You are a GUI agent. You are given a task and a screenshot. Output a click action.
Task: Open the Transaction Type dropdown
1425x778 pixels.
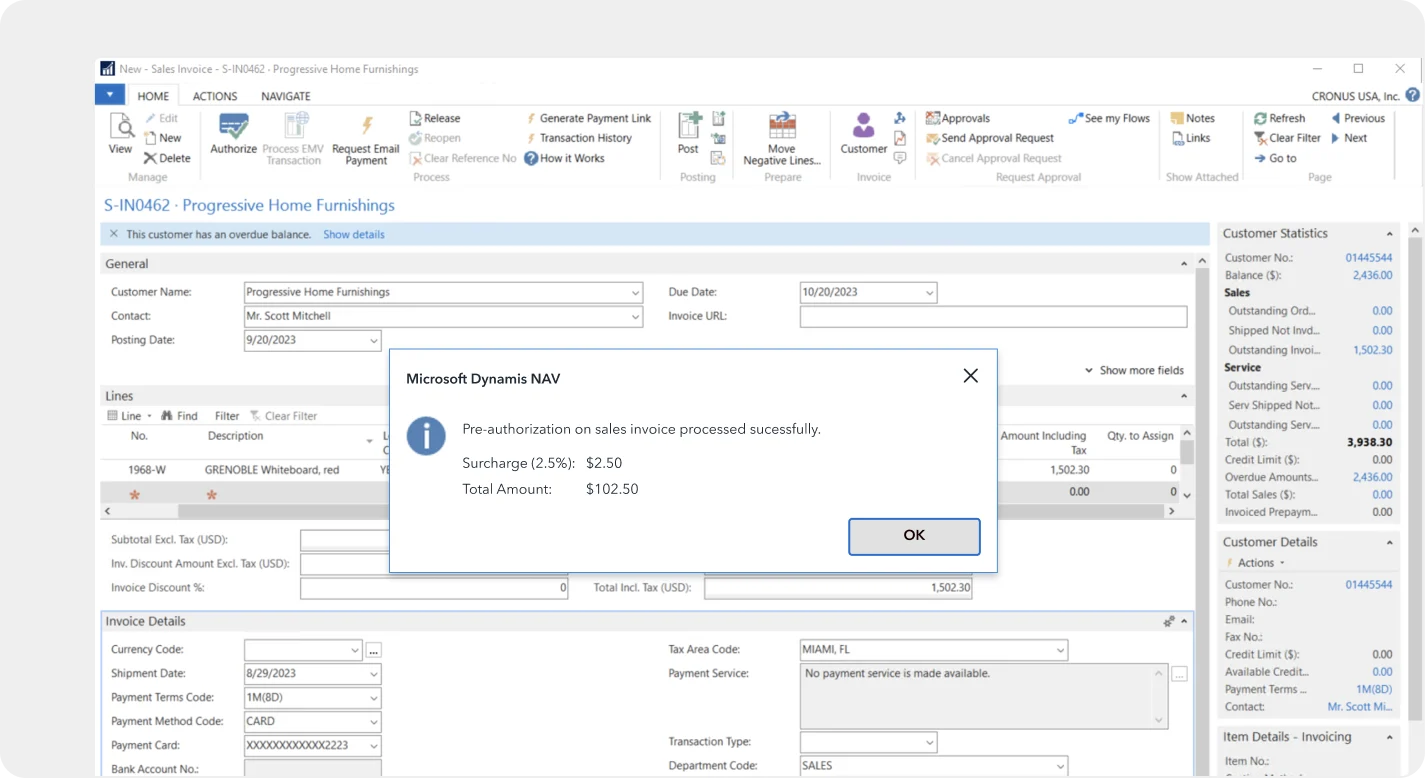930,743
